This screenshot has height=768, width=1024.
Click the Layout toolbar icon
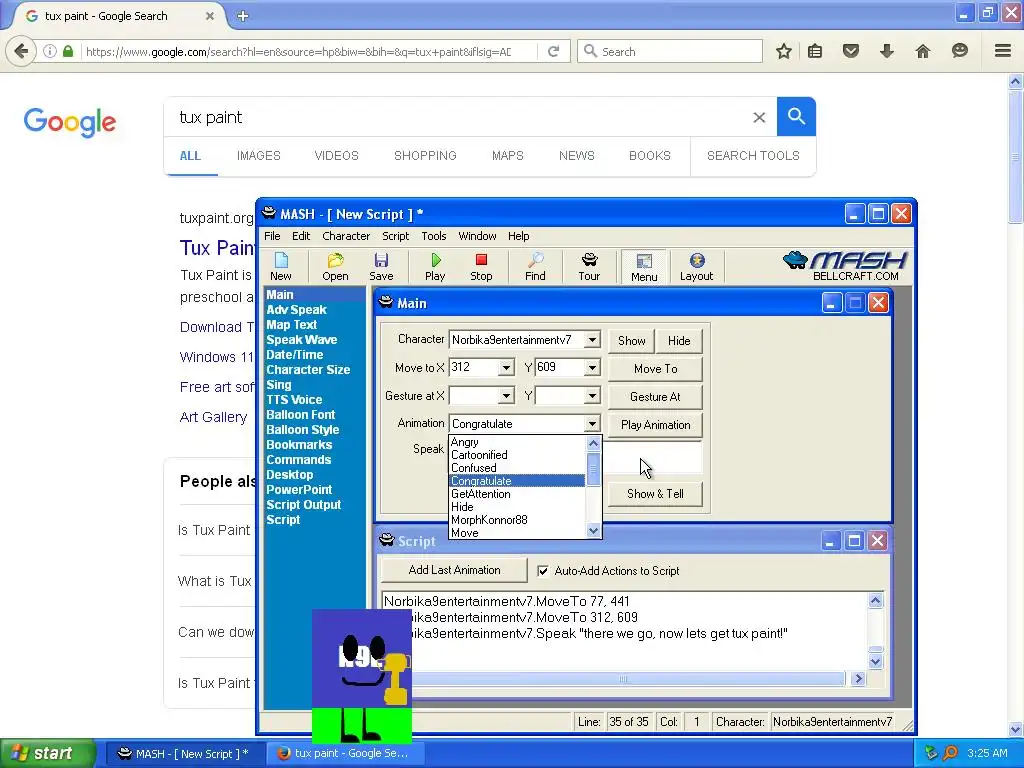point(696,266)
